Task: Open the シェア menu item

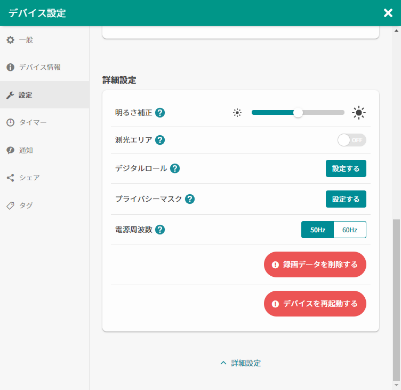Action: click(x=45, y=178)
